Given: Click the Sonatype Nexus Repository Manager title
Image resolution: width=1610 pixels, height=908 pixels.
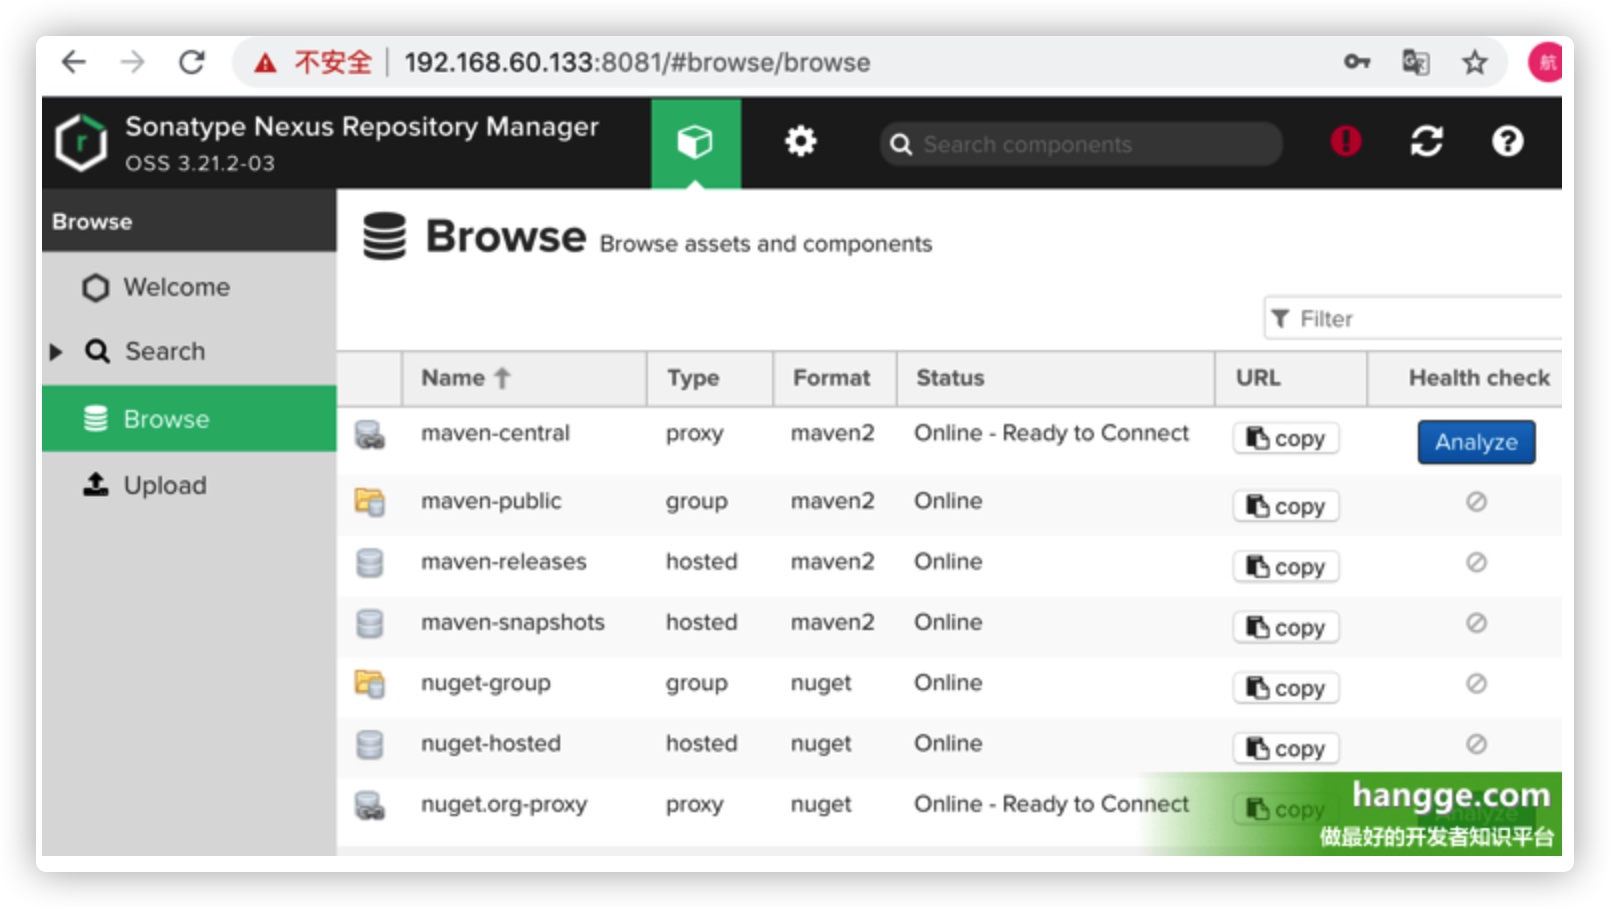Looking at the screenshot, I should point(362,127).
